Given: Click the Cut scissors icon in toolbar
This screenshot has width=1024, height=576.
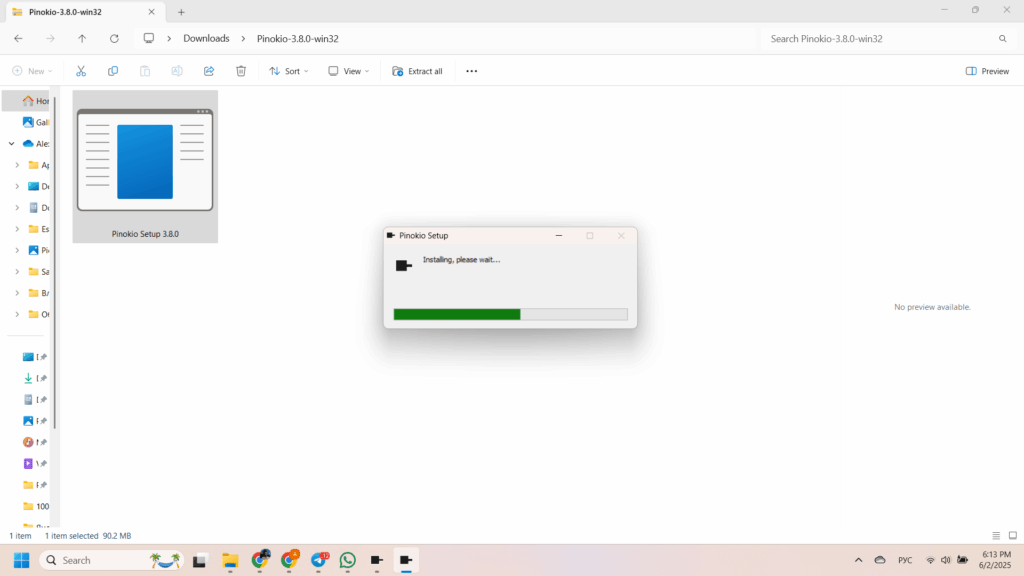Looking at the screenshot, I should (x=81, y=71).
